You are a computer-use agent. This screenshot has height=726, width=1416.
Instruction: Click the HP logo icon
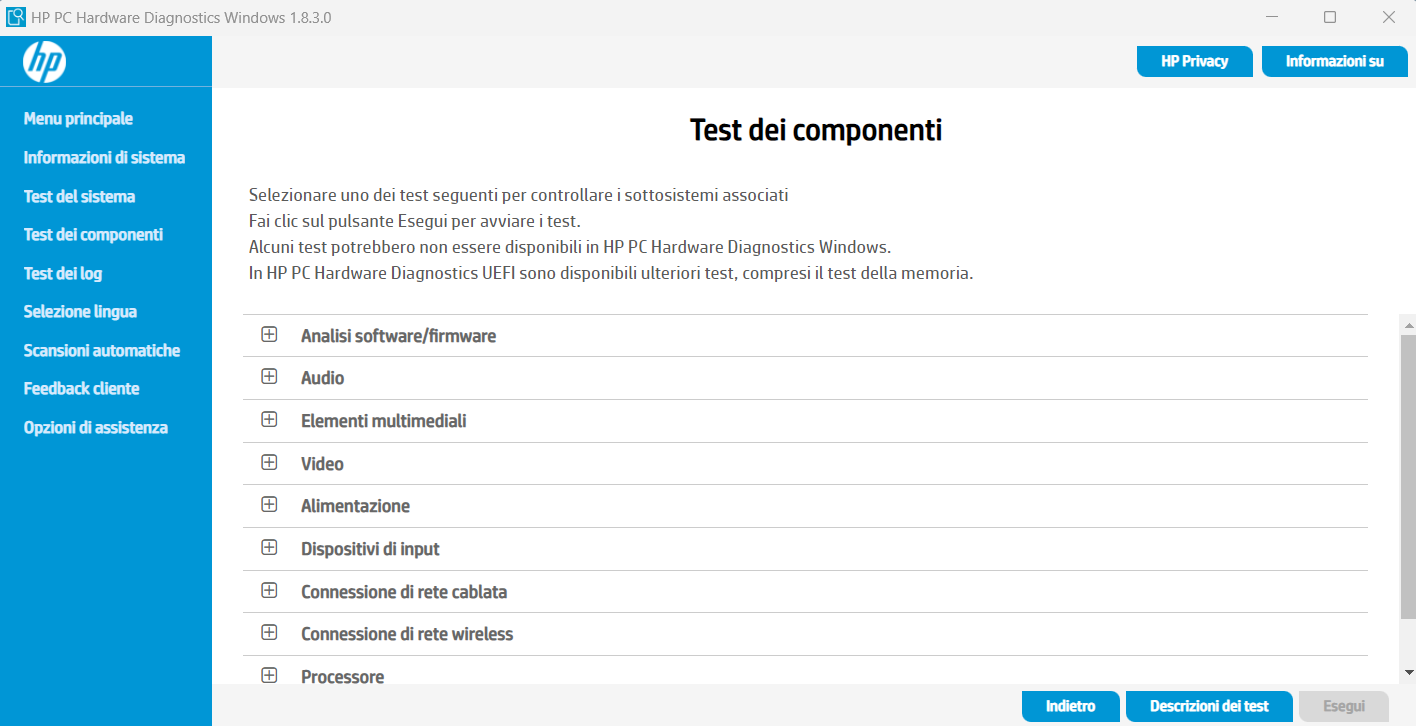[x=44, y=62]
